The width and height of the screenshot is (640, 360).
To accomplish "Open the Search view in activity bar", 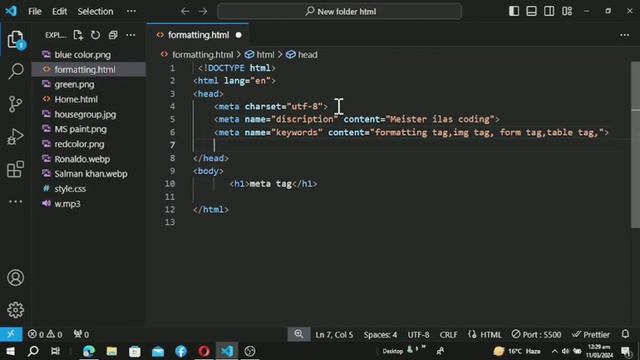I will (x=16, y=71).
